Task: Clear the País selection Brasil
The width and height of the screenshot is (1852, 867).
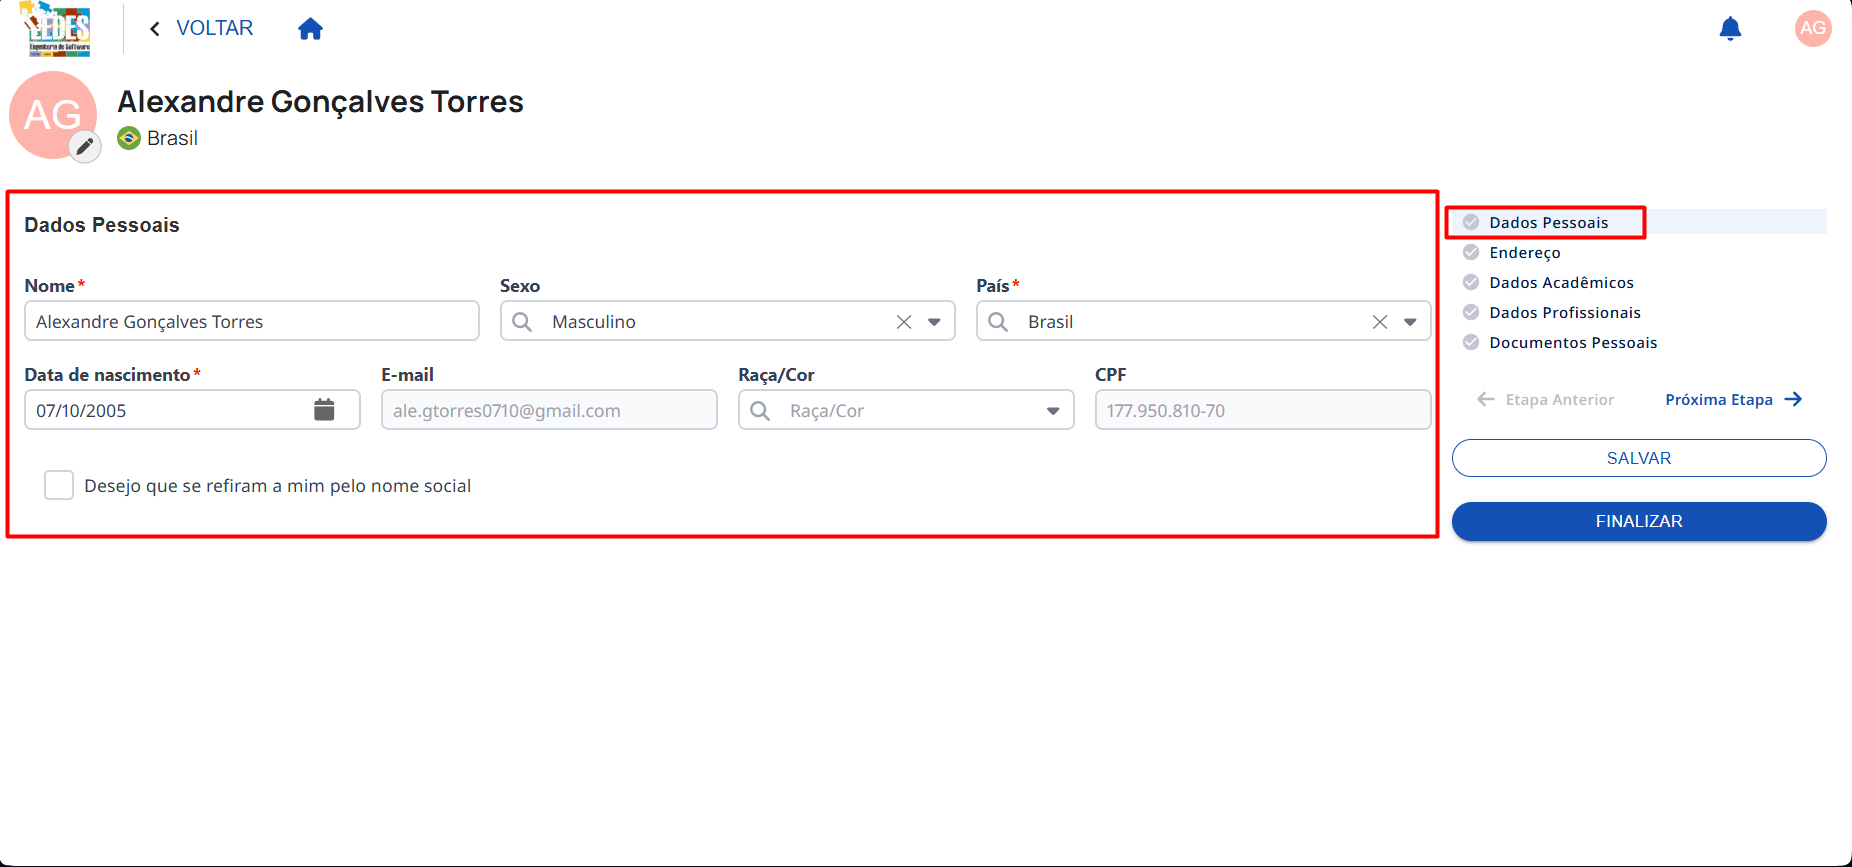Action: pyautogui.click(x=1380, y=322)
